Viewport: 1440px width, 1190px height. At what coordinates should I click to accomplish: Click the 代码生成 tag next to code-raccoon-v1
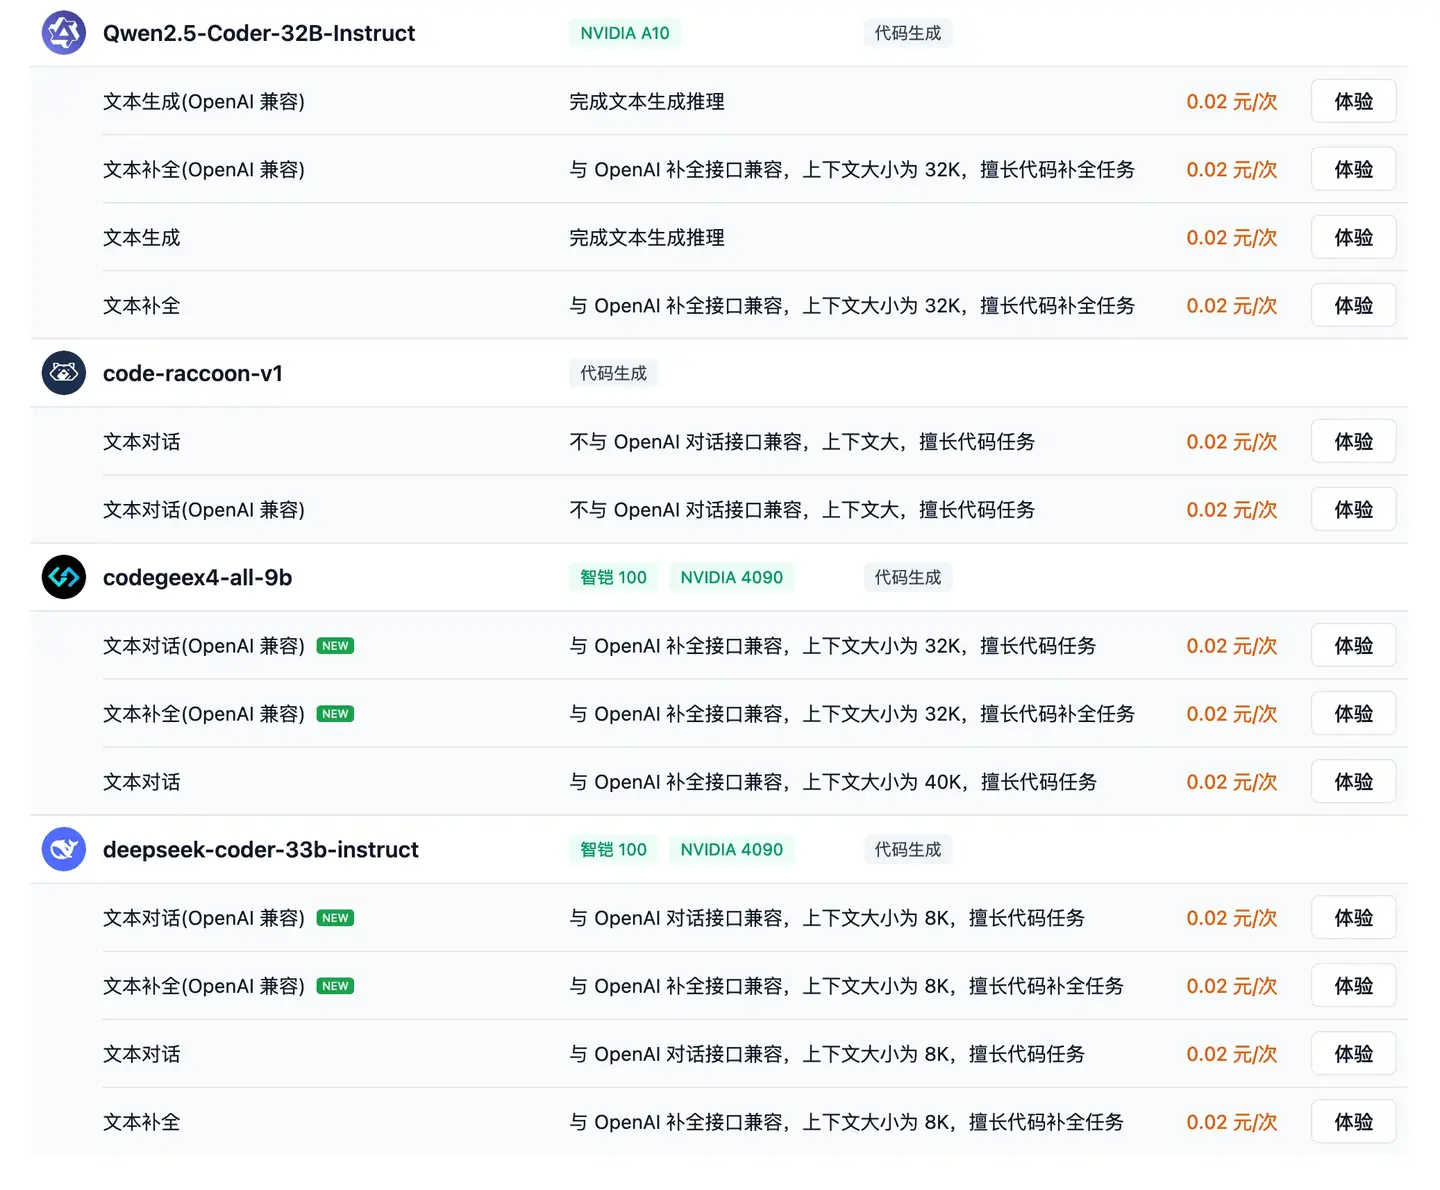pyautogui.click(x=613, y=373)
